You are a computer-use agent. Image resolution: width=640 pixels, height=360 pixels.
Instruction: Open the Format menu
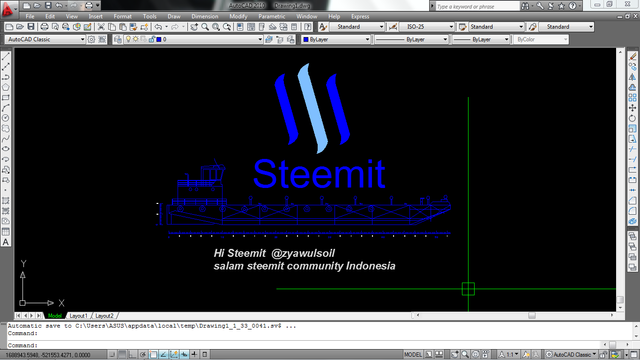122,17
